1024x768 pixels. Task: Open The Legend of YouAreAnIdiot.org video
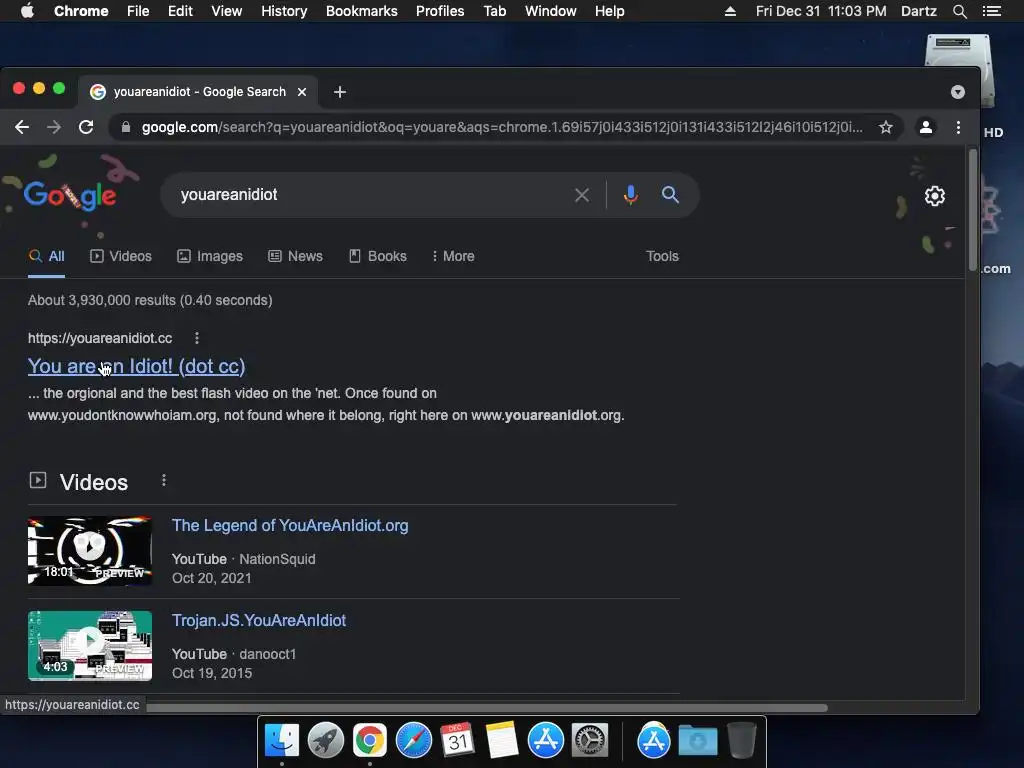(290, 526)
